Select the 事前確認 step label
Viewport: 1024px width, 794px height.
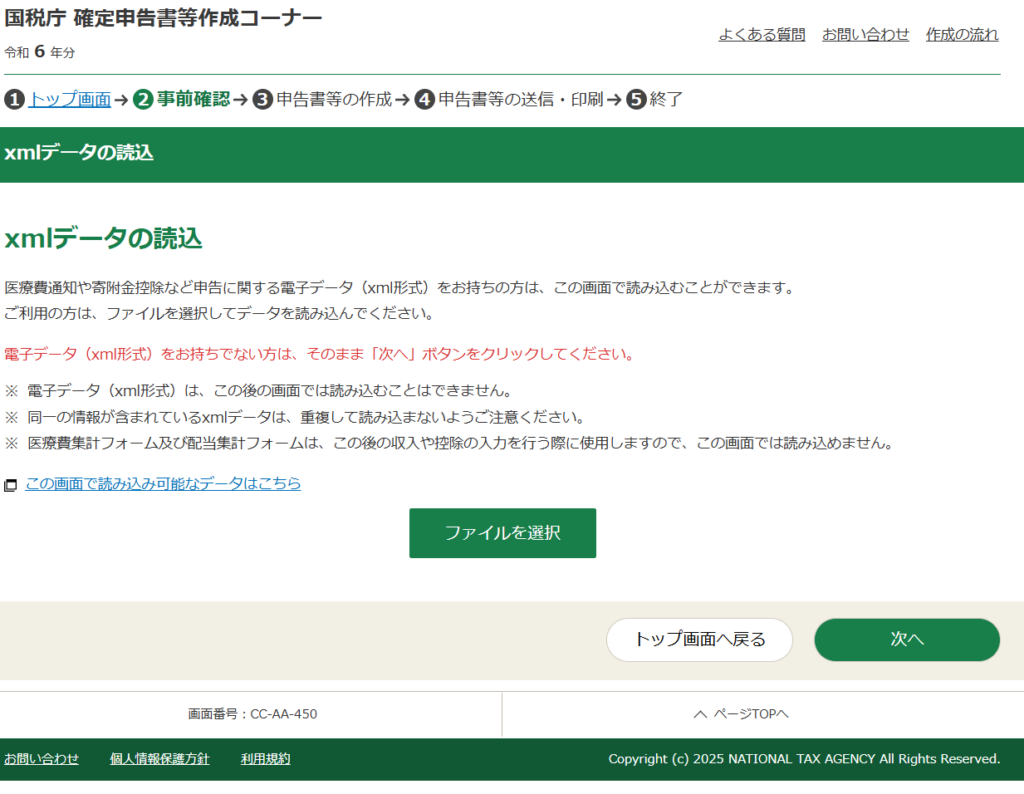(193, 100)
